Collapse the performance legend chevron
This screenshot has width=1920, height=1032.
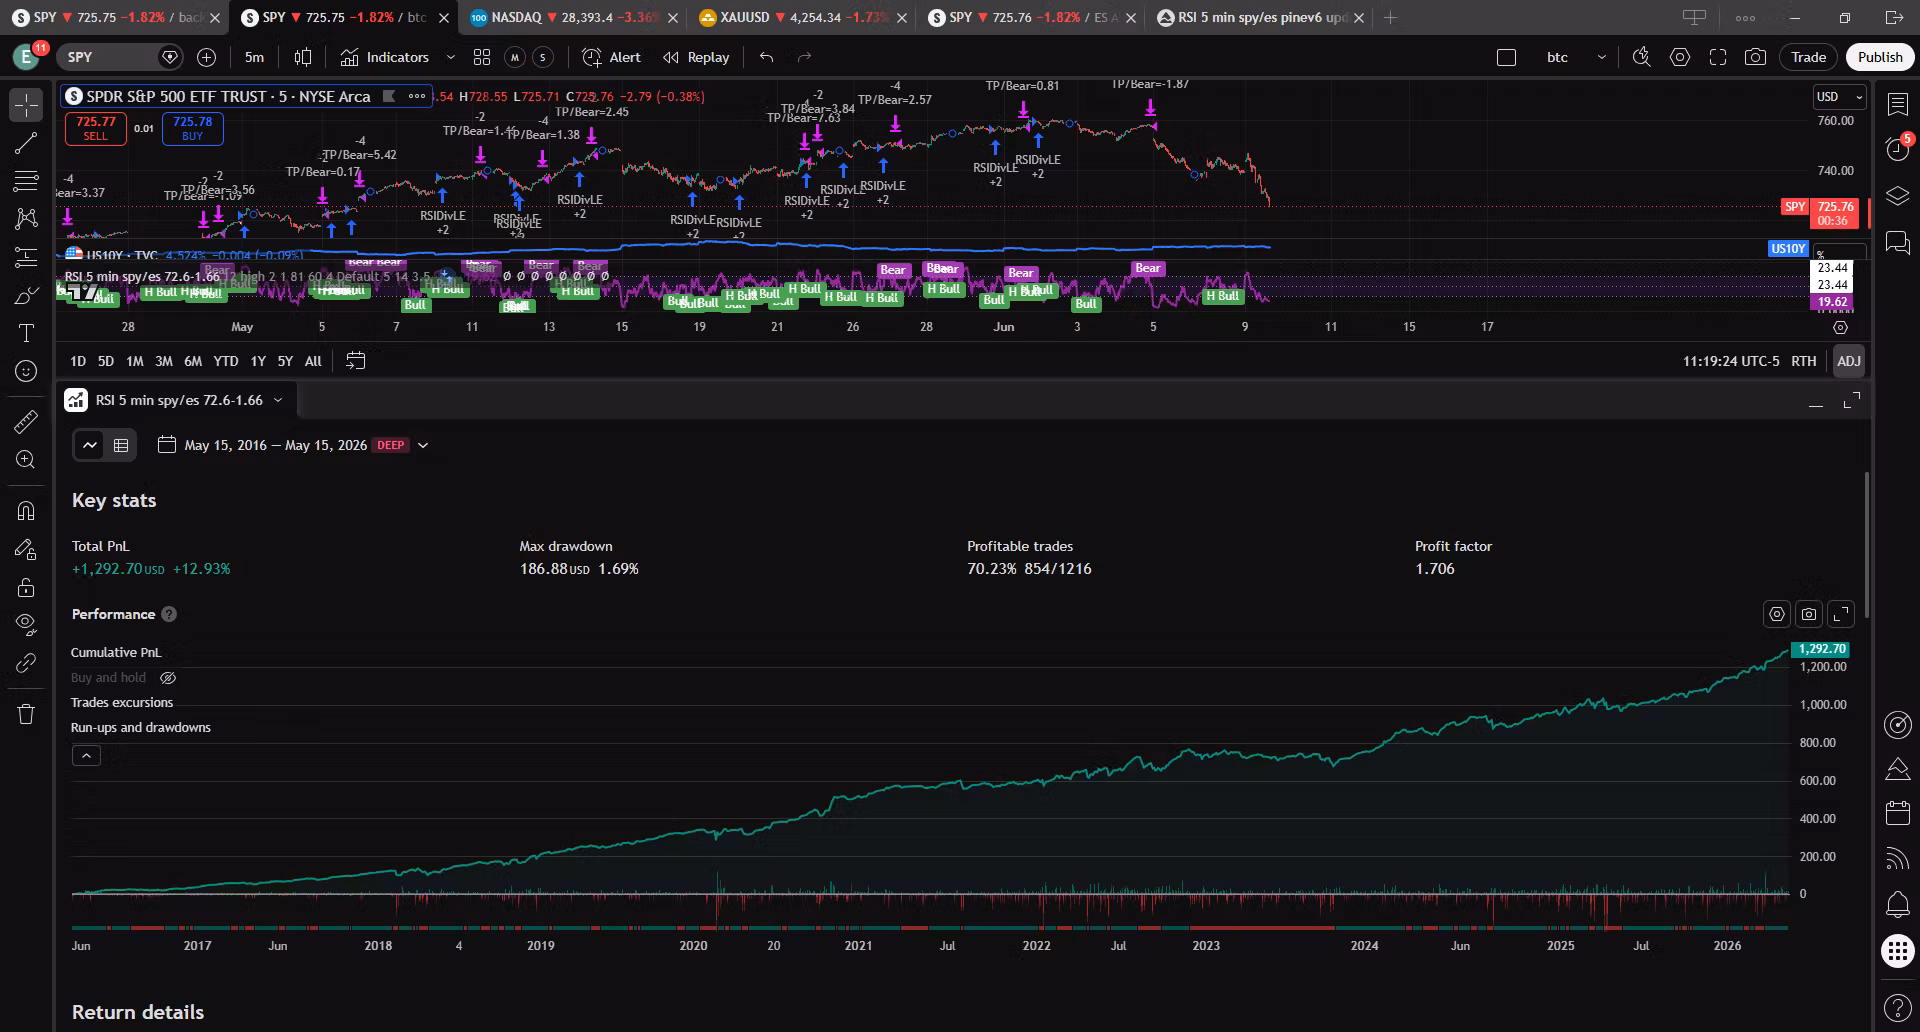(x=86, y=756)
